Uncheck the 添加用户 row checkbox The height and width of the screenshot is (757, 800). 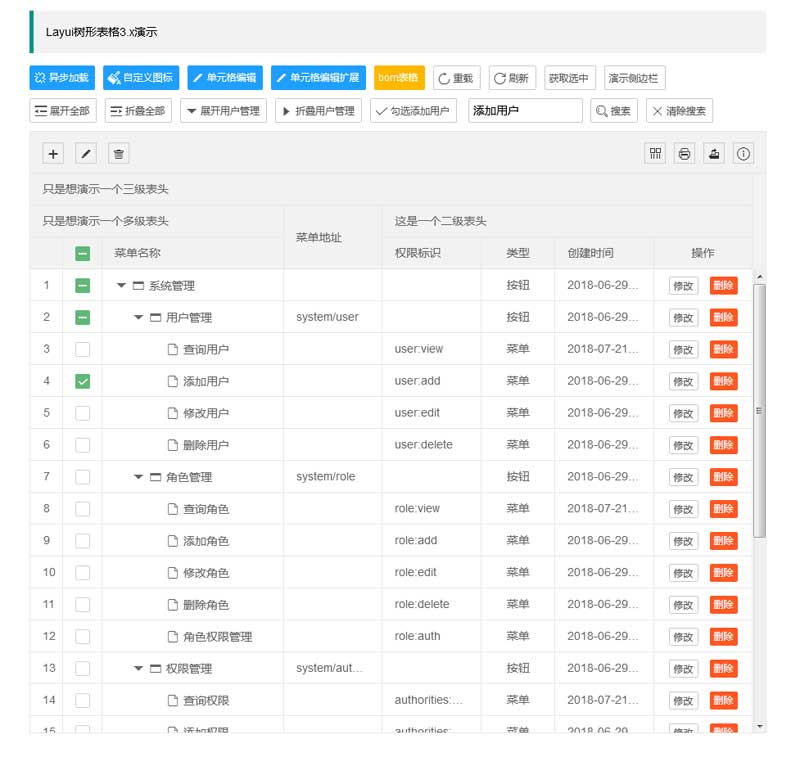click(x=82, y=381)
